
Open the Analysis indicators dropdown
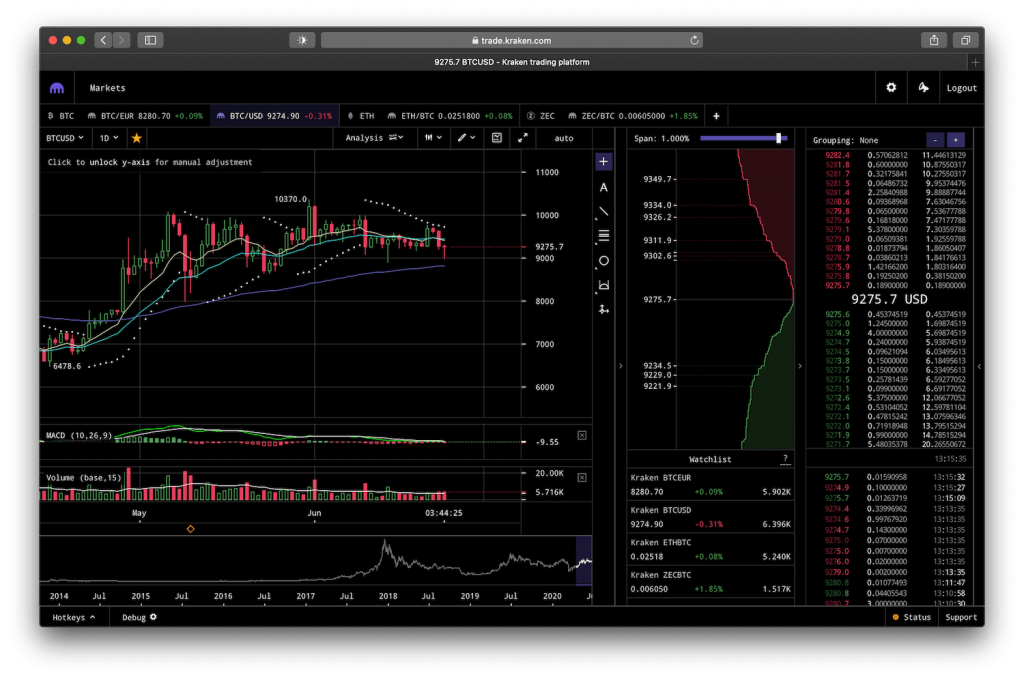tap(374, 138)
